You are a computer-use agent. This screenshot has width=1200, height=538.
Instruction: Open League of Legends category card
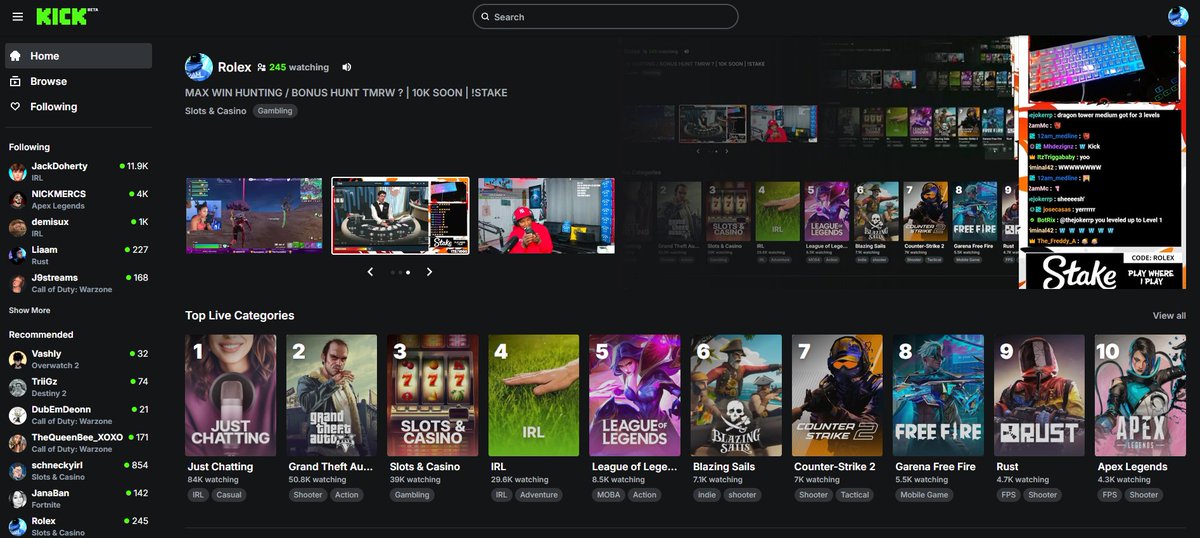[x=635, y=396]
